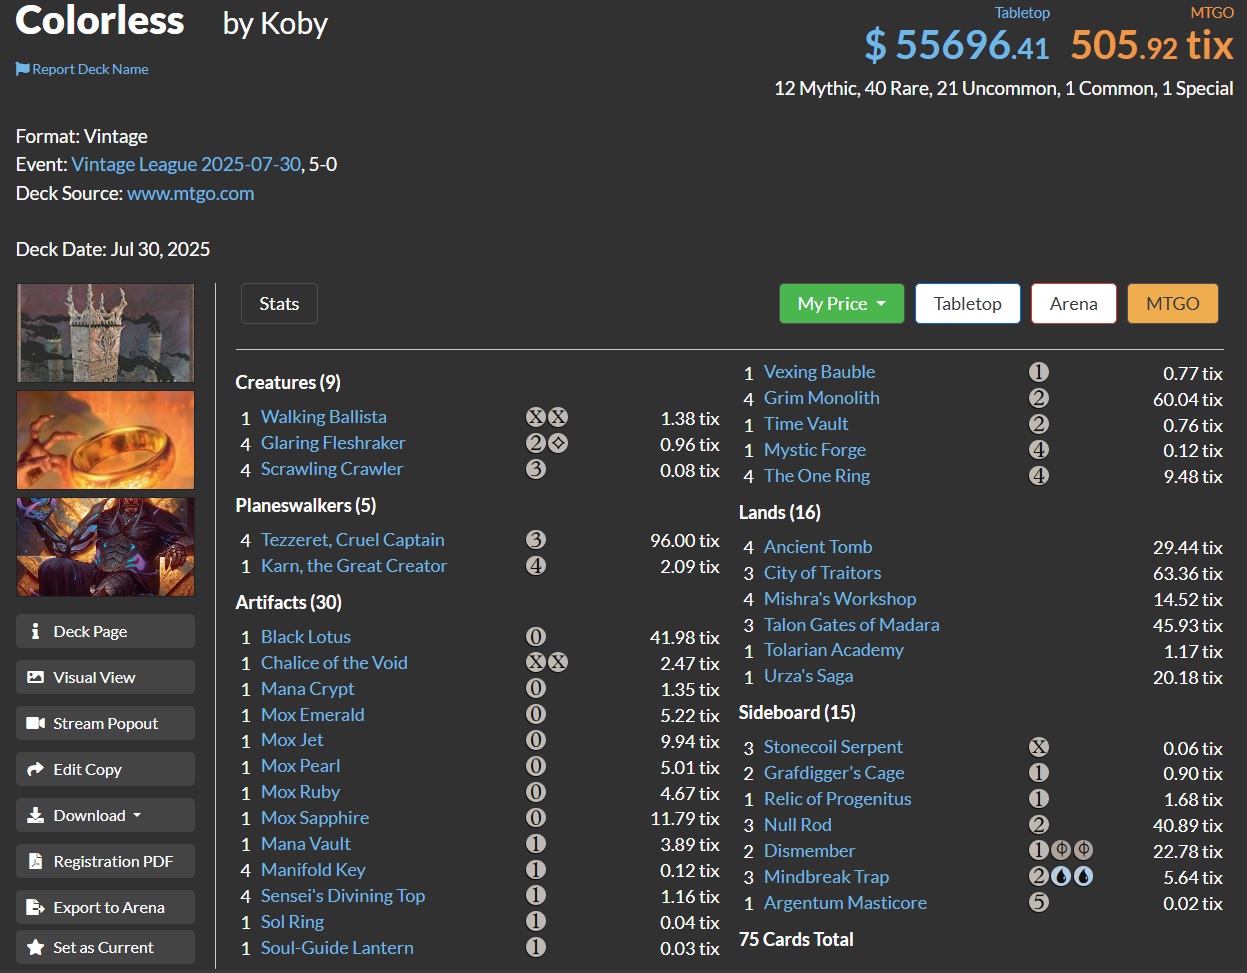Click the golden ring artwork thumbnail
Screen dimensions: 1247x973
pos(105,440)
